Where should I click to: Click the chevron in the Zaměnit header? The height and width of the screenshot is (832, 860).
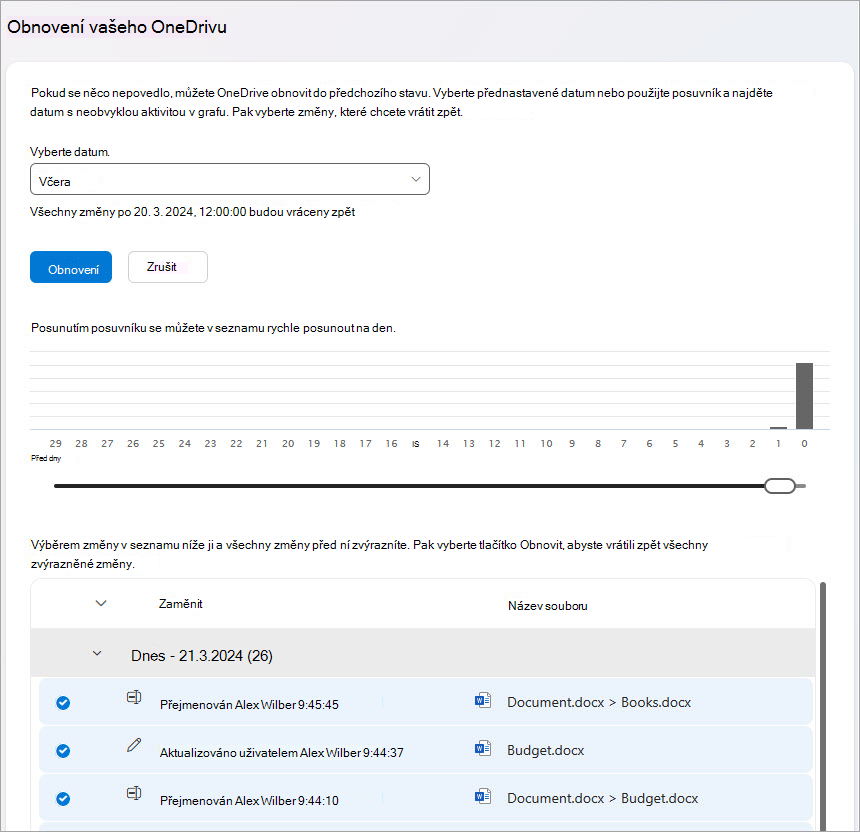click(x=101, y=603)
